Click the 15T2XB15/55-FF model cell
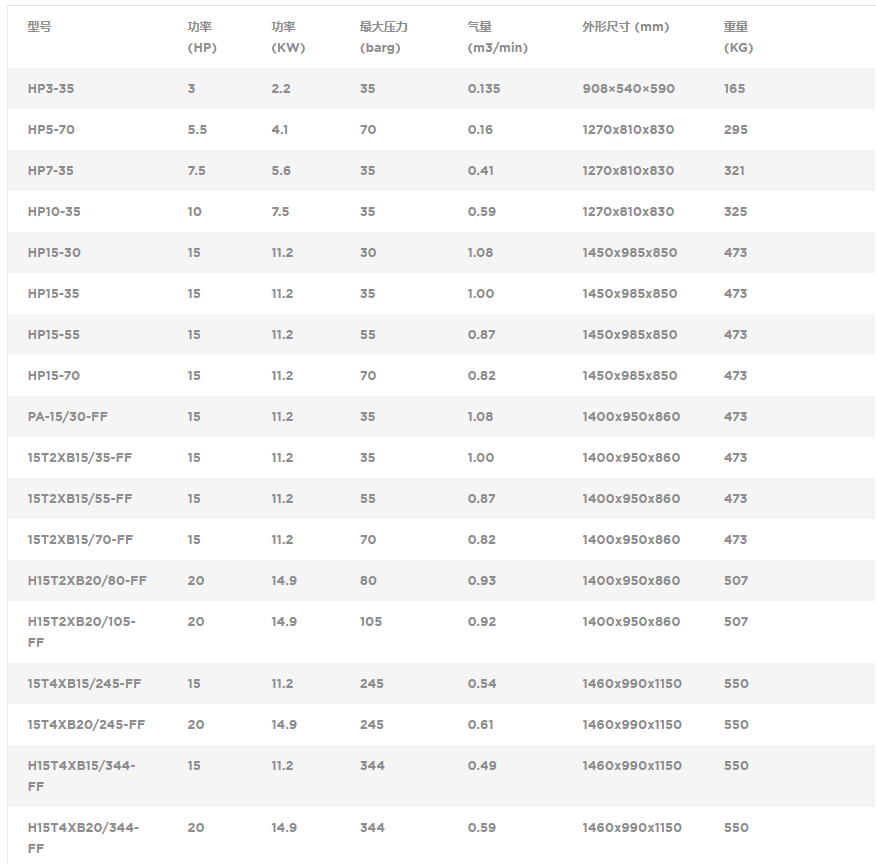The image size is (876, 864). 80,499
